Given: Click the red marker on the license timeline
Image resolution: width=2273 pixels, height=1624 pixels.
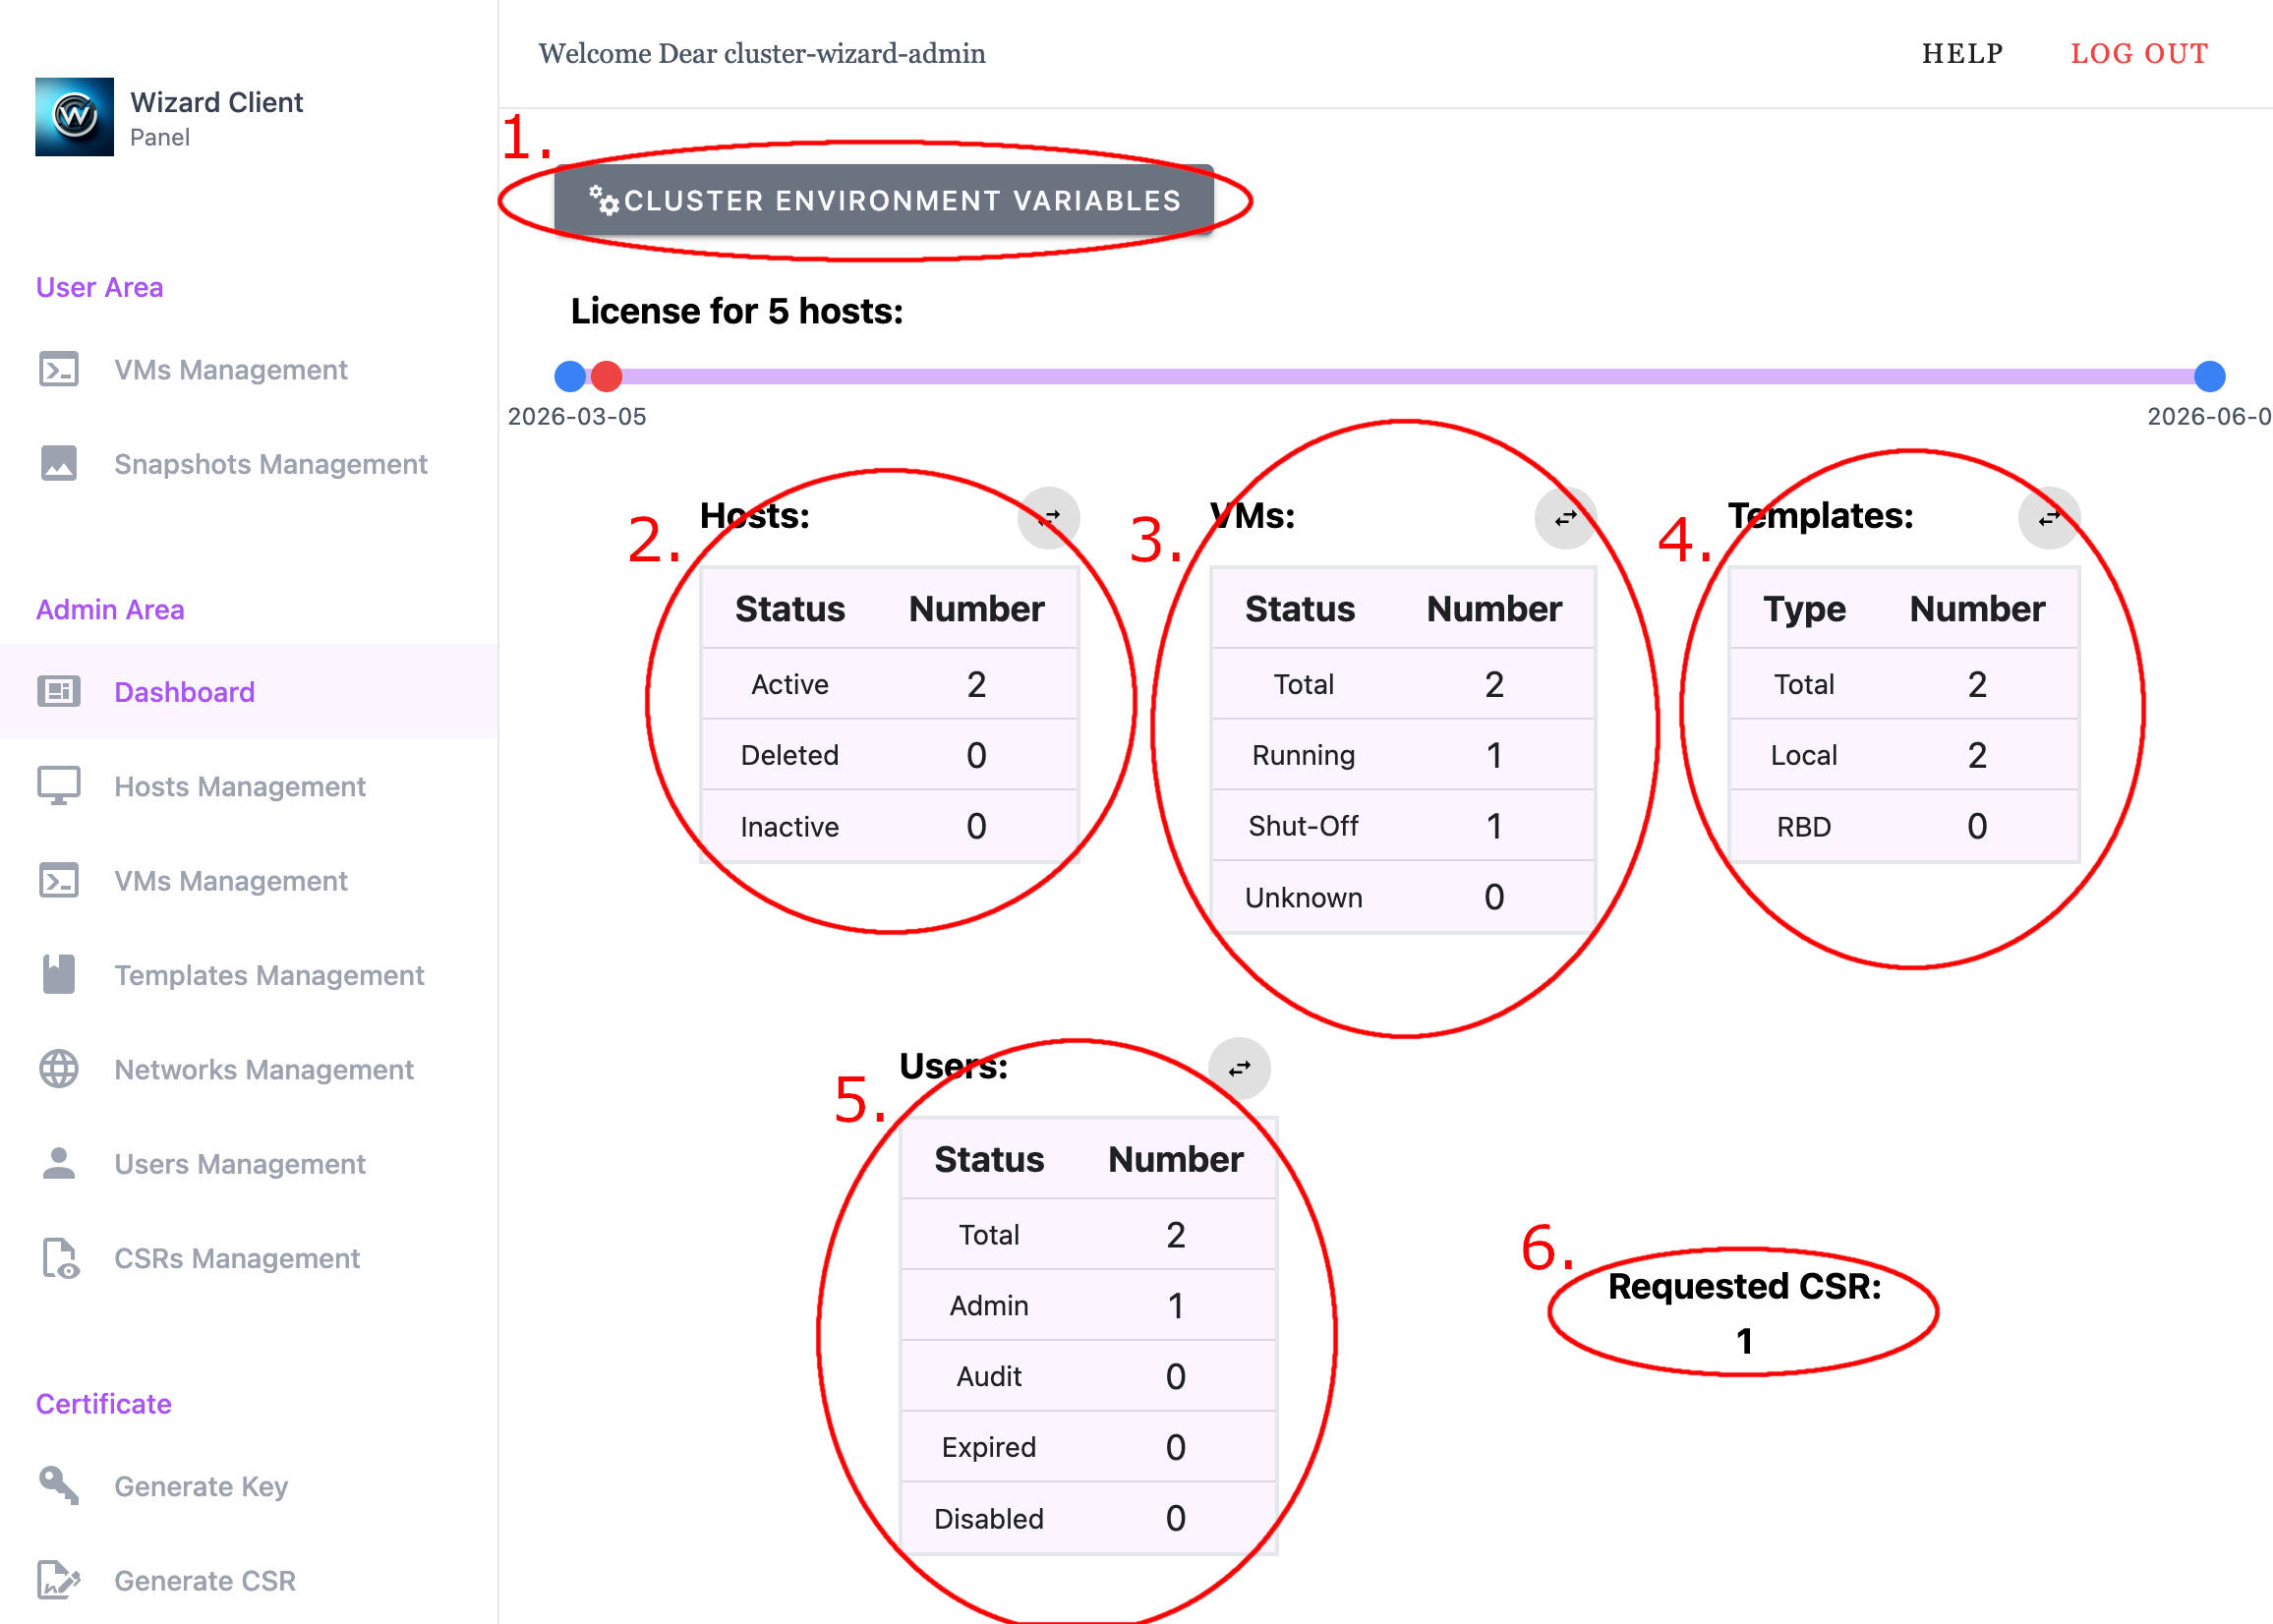Looking at the screenshot, I should [606, 377].
